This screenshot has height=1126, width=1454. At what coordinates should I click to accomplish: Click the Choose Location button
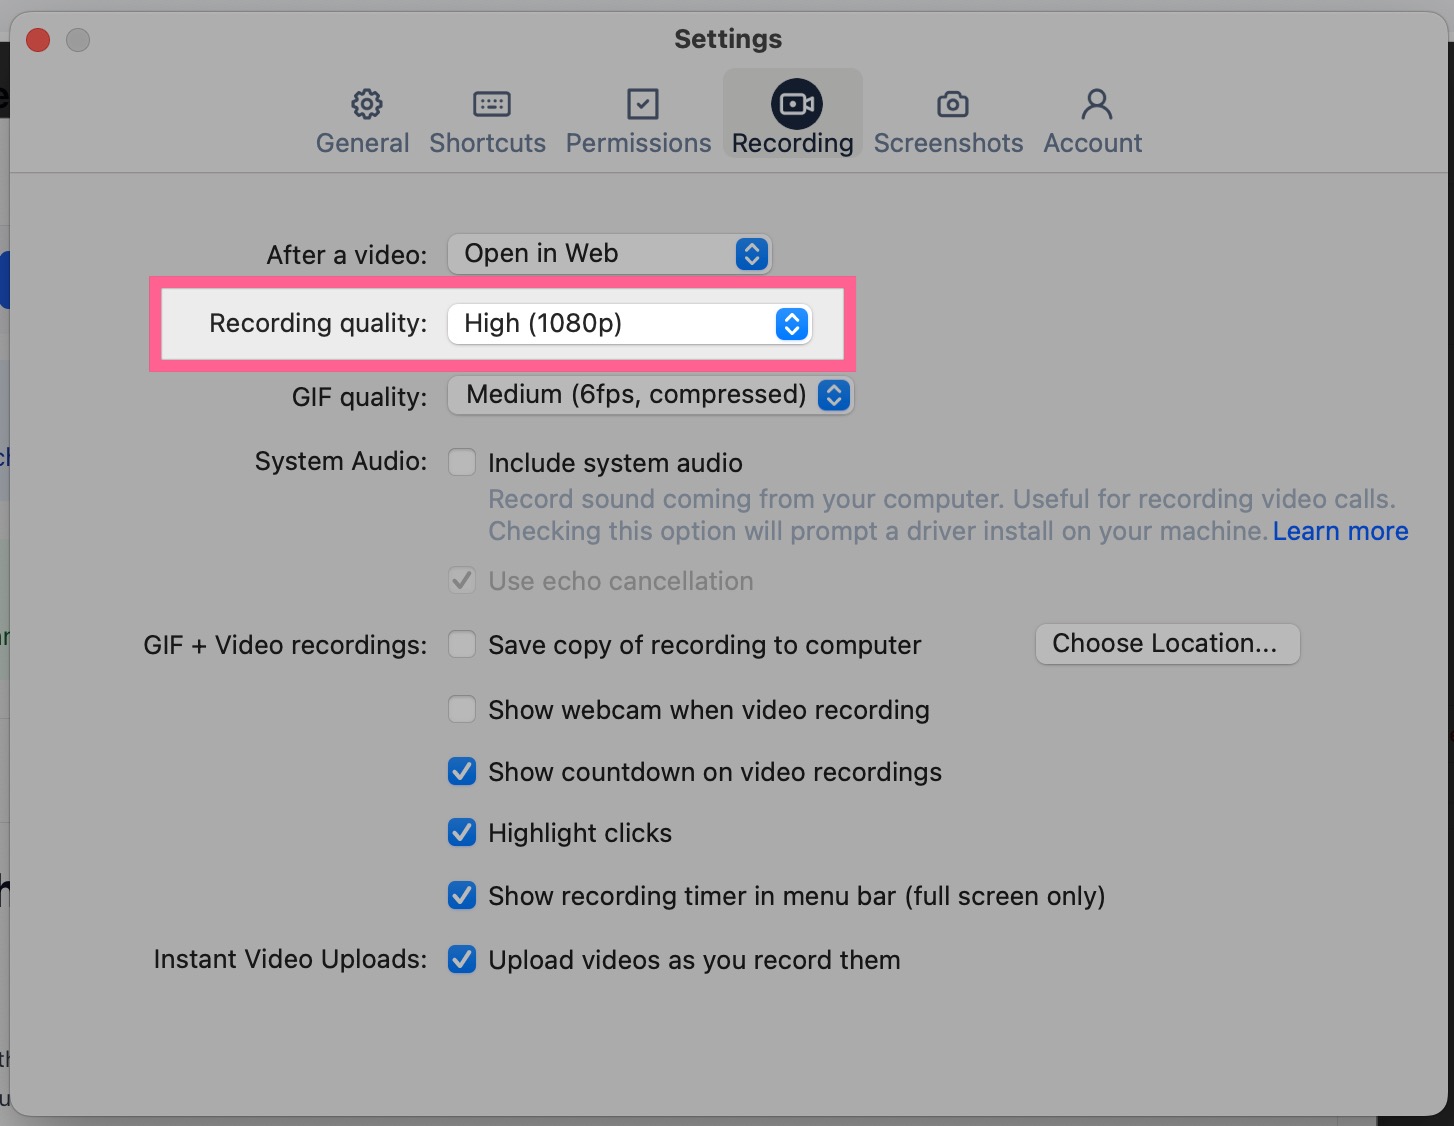coord(1166,644)
